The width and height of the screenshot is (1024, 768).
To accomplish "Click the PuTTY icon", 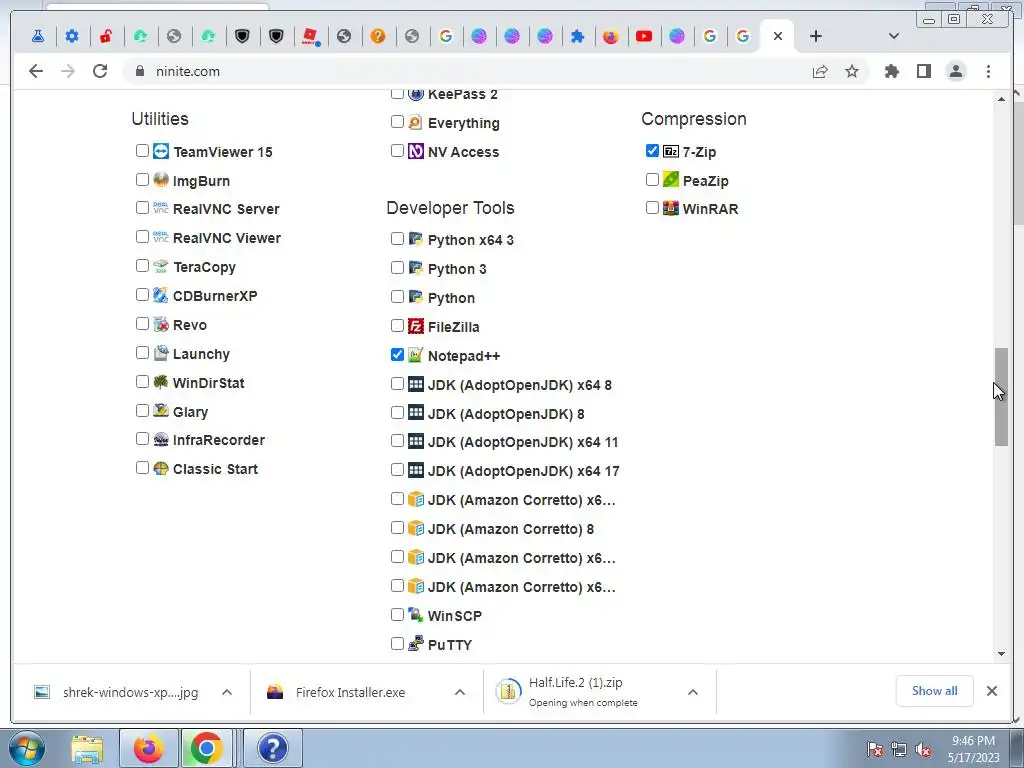I will (416, 644).
